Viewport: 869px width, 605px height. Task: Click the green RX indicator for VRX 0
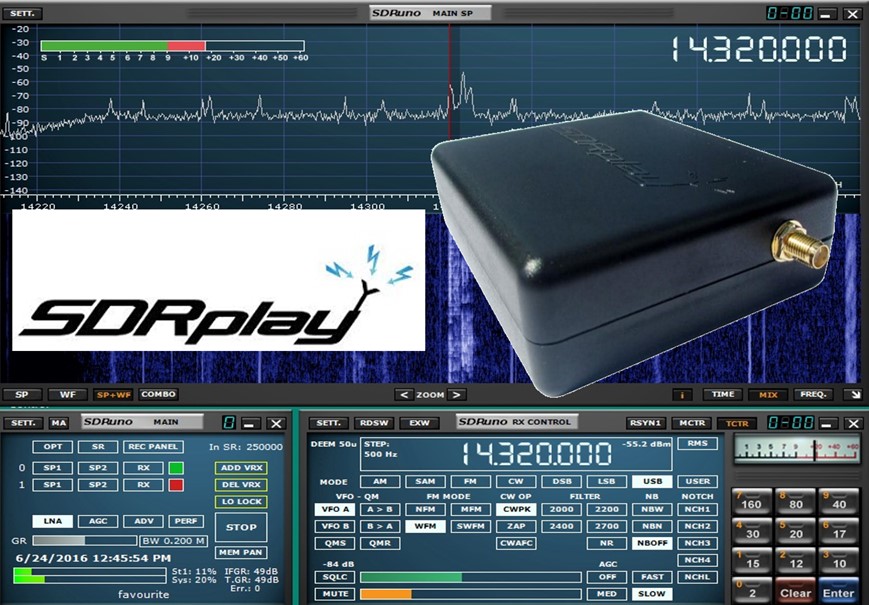pyautogui.click(x=176, y=468)
